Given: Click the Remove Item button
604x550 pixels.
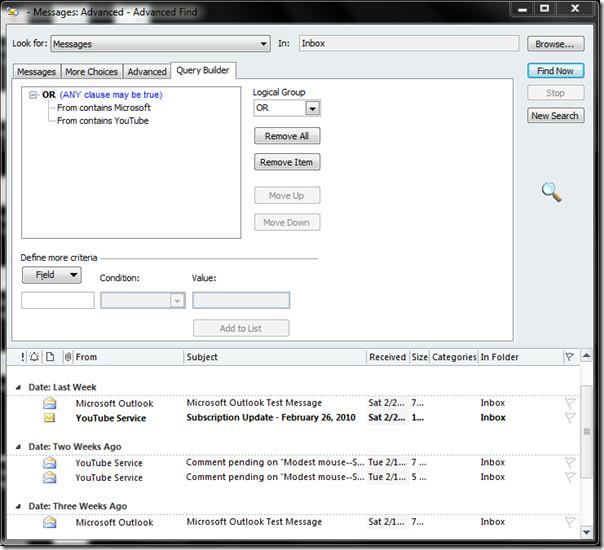Looking at the screenshot, I should tap(287, 162).
